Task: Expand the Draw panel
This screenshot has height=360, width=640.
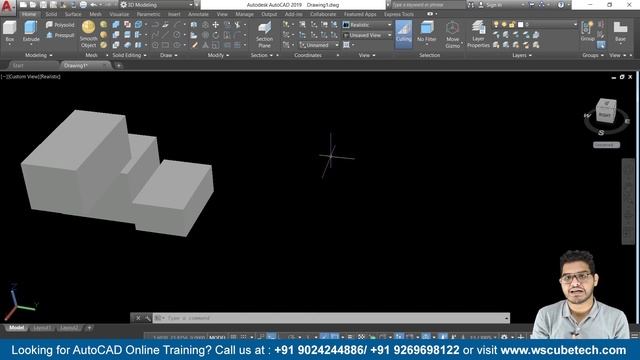Action: (169, 55)
